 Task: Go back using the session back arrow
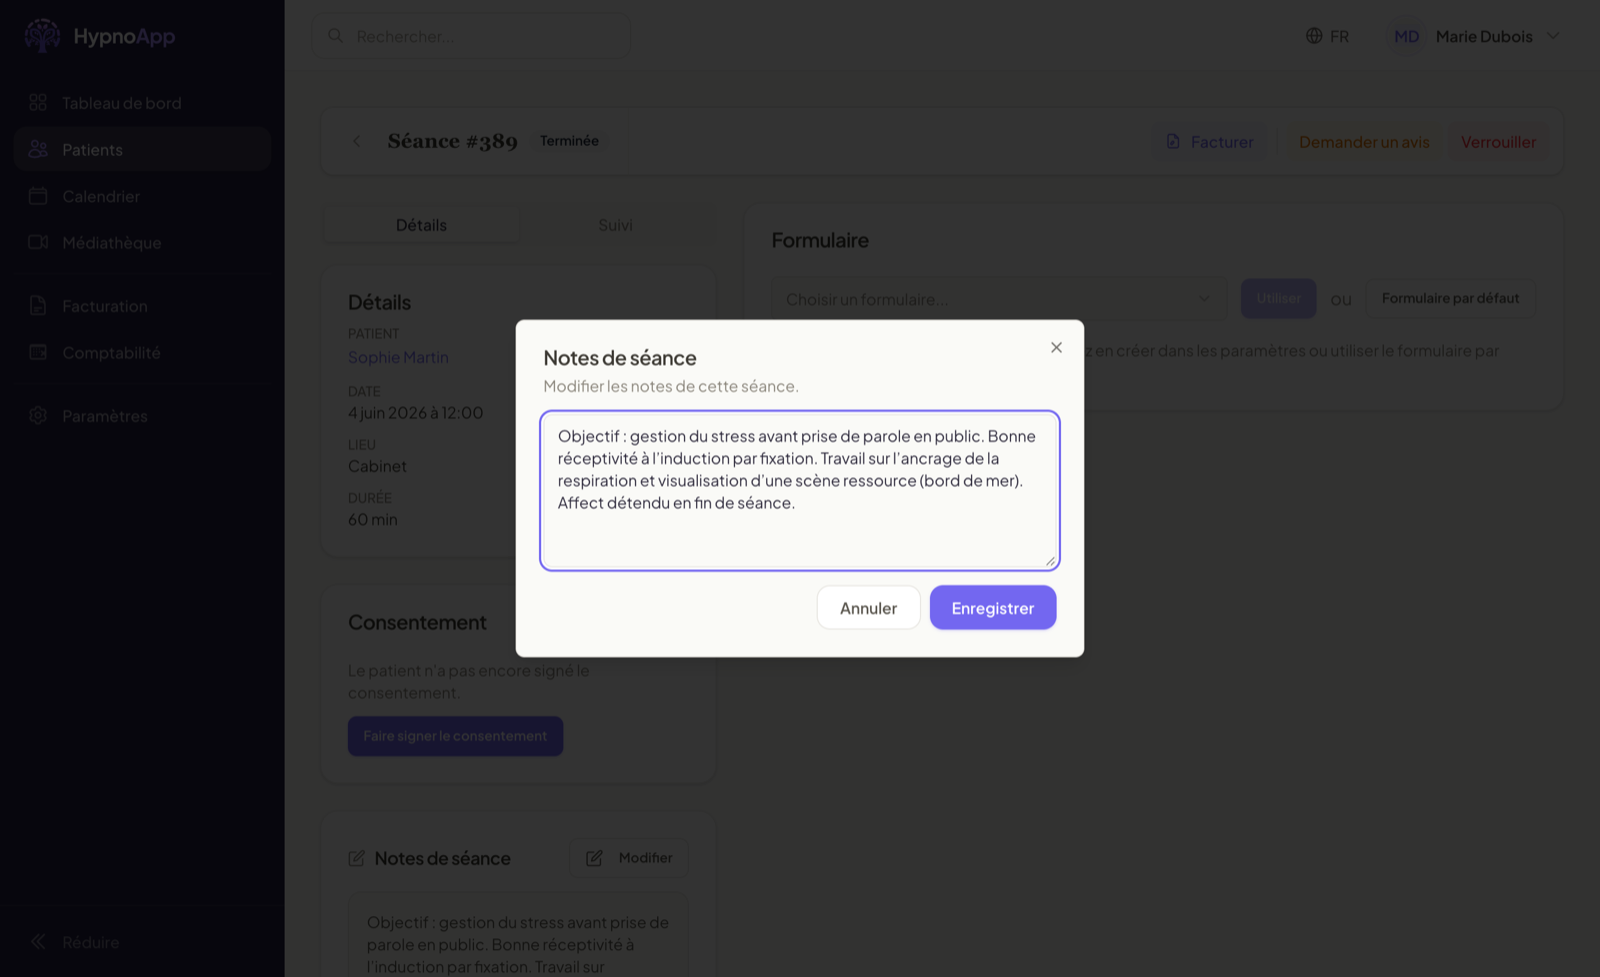(x=357, y=142)
